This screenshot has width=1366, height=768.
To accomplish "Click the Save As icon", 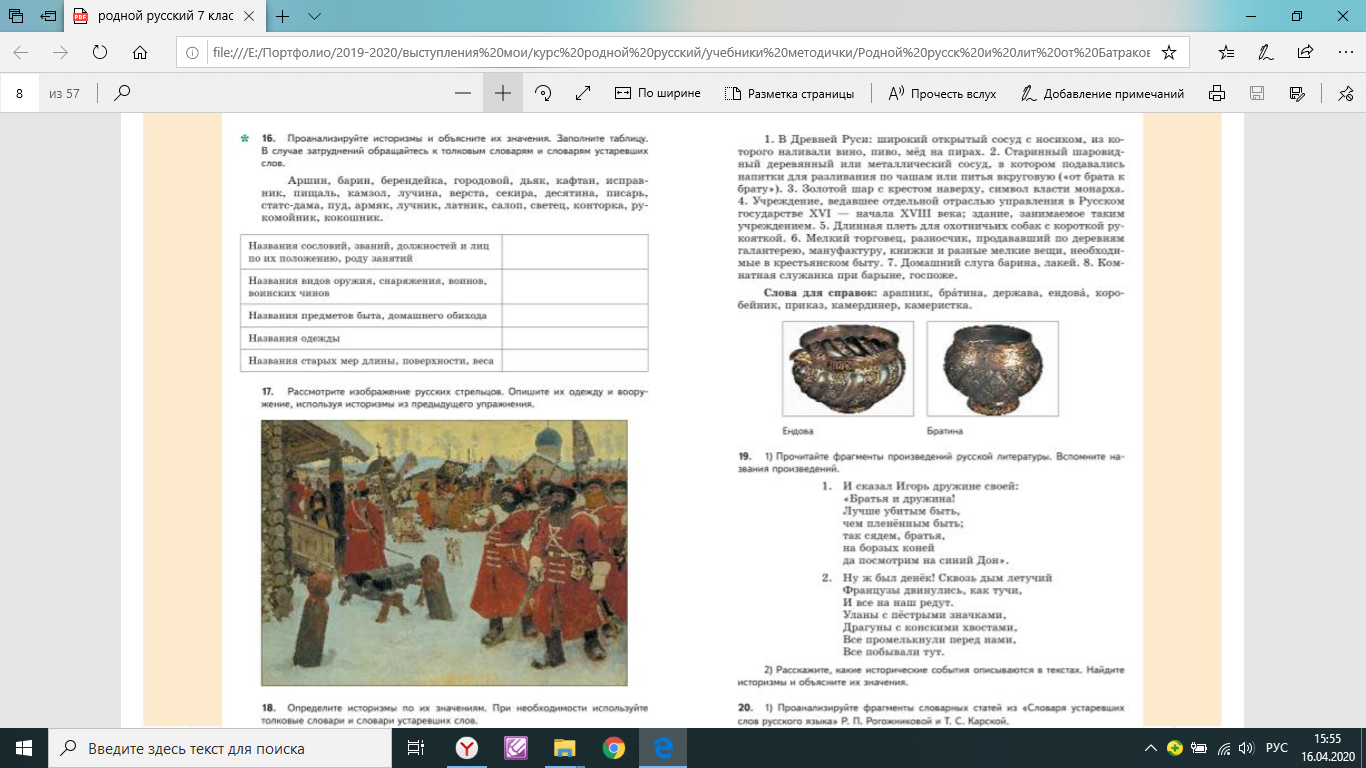I will click(x=1298, y=93).
